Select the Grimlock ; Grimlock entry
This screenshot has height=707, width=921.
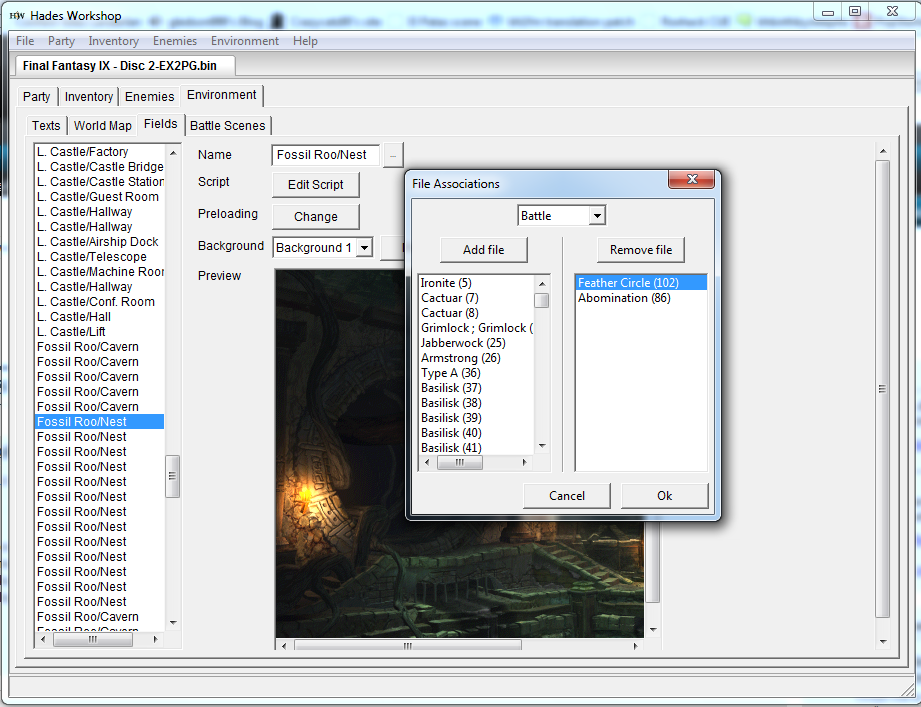(476, 328)
